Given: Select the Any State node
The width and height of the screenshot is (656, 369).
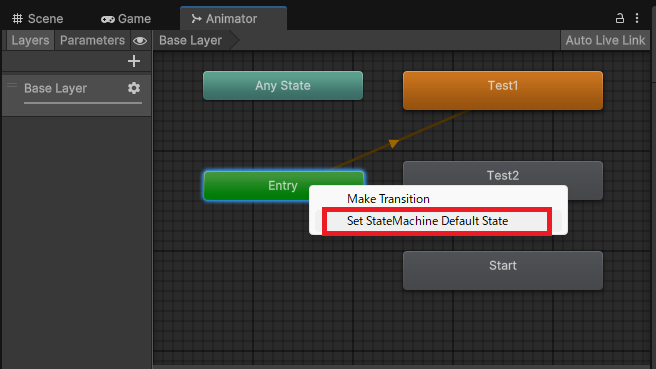Looking at the screenshot, I should click(x=283, y=85).
